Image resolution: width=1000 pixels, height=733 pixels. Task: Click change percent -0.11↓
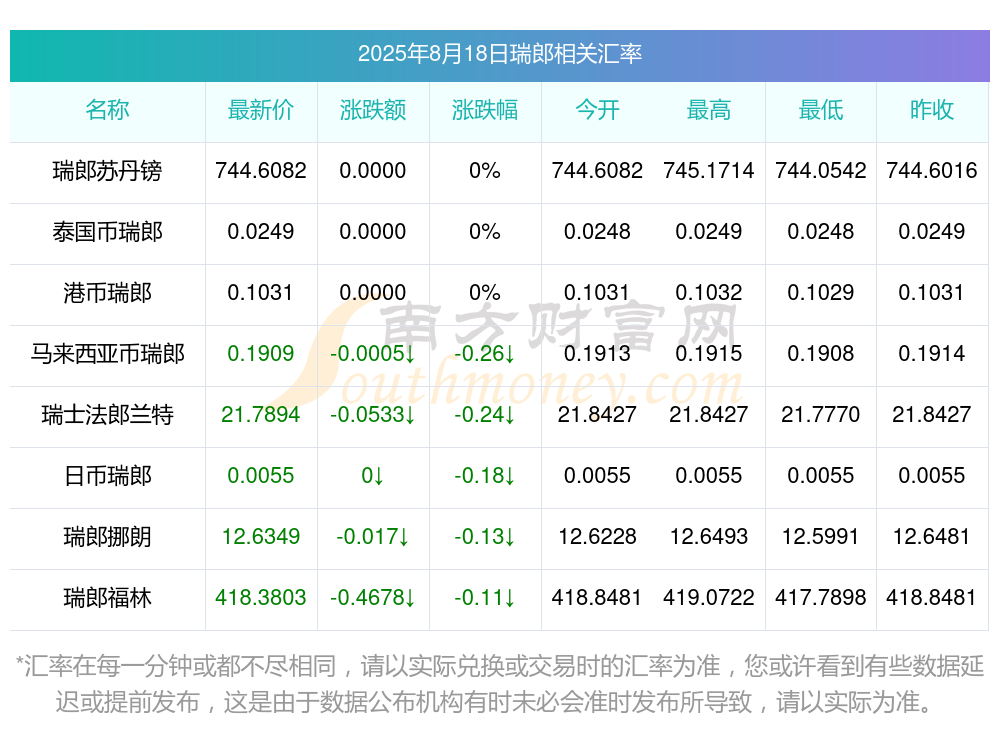(485, 598)
